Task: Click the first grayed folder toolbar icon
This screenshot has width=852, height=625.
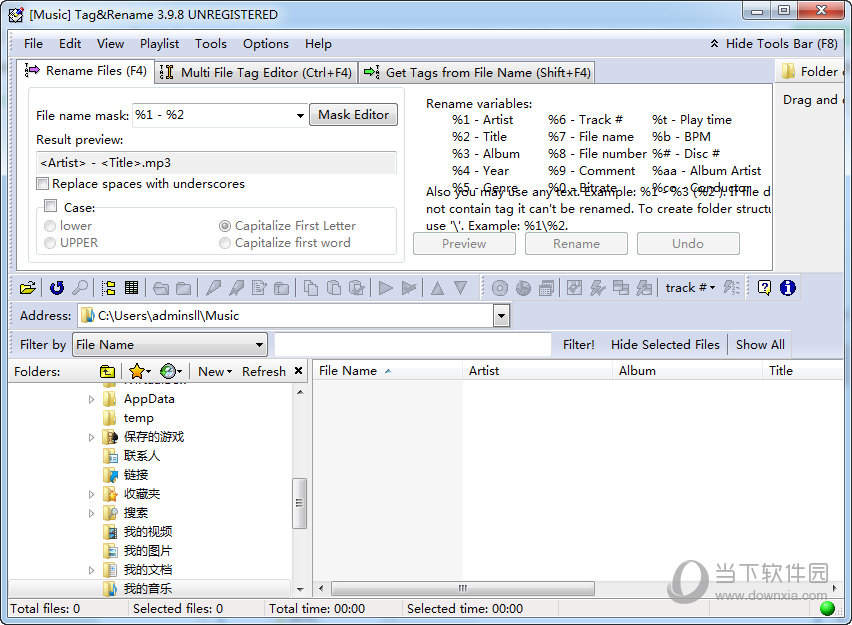Action: [x=161, y=288]
